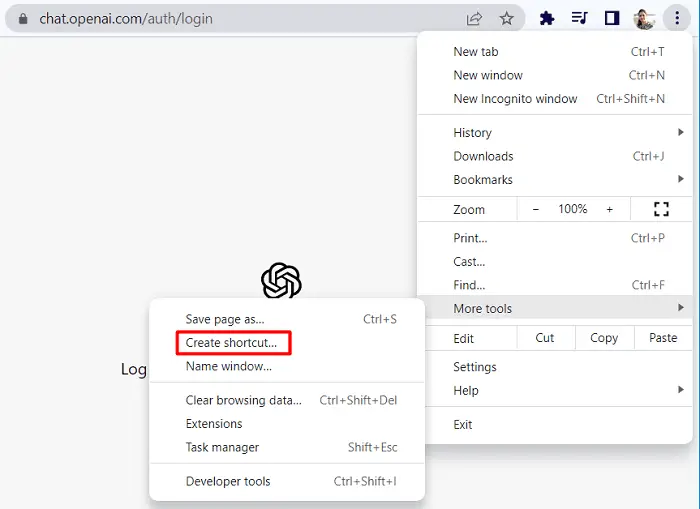Expand the More tools submenu
The height and width of the screenshot is (509, 700).
click(554, 308)
